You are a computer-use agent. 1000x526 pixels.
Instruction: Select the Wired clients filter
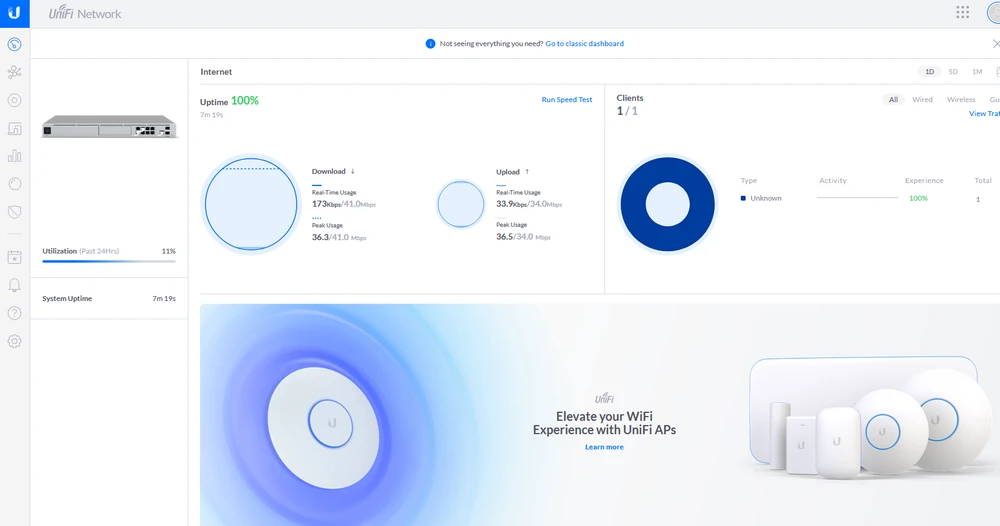pyautogui.click(x=922, y=99)
